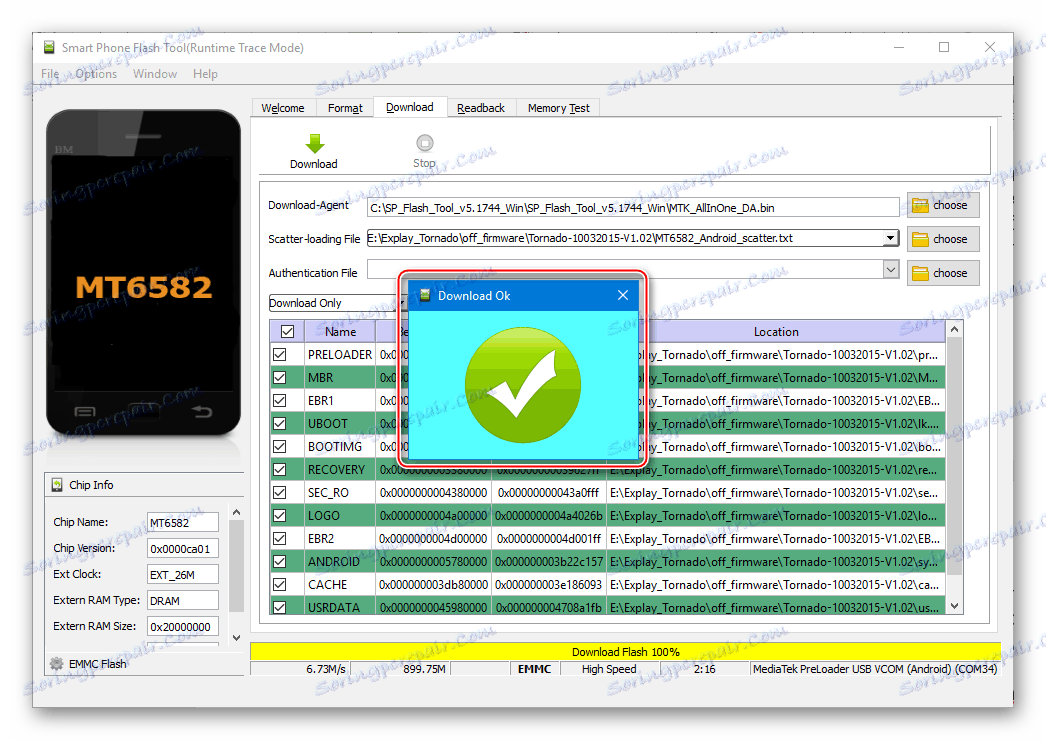
Task: Uncheck the EBR1 partition checkbox
Action: 280,400
